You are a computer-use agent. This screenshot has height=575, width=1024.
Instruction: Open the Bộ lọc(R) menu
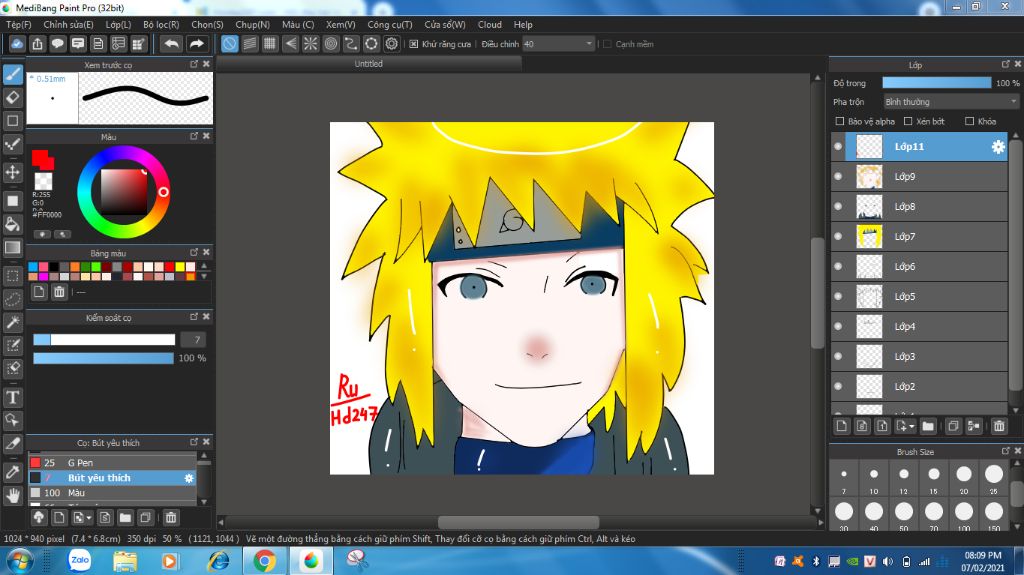(x=161, y=24)
